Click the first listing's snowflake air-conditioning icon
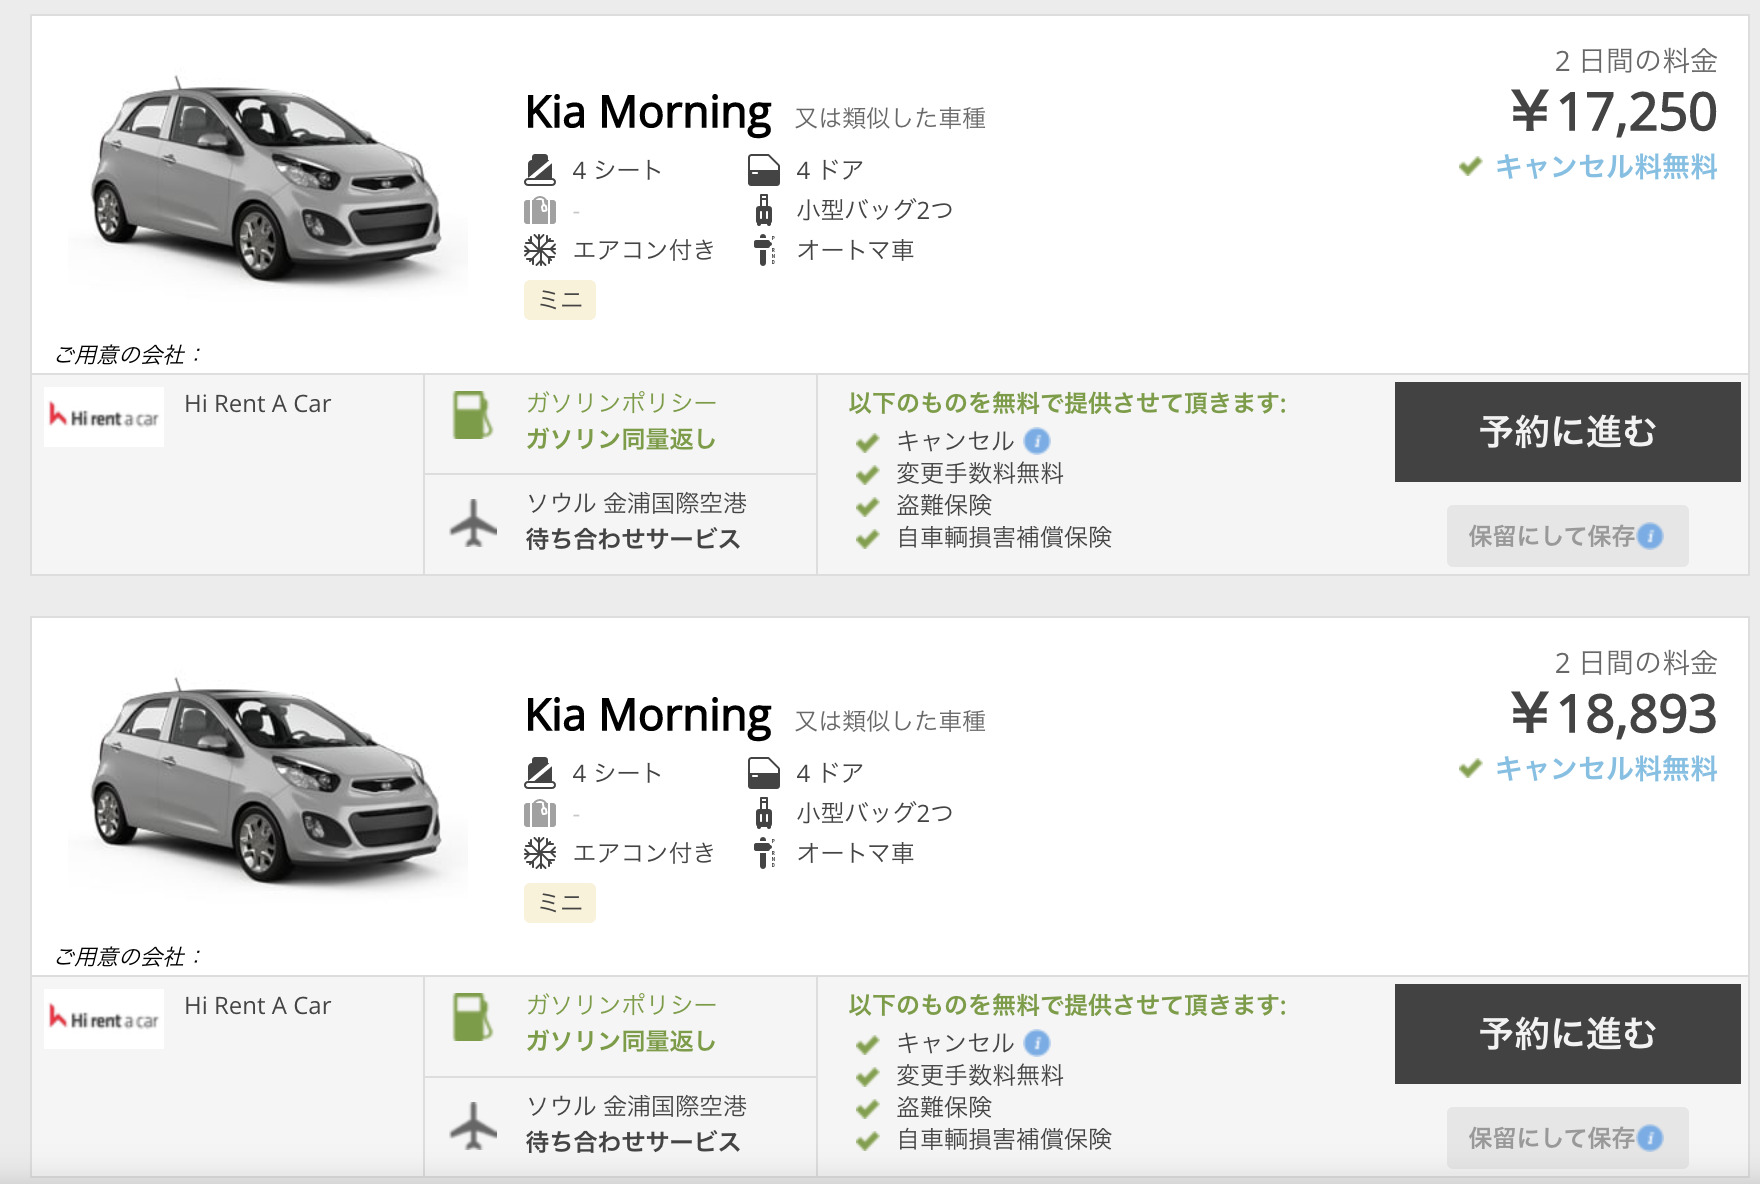This screenshot has width=1760, height=1184. tap(540, 250)
